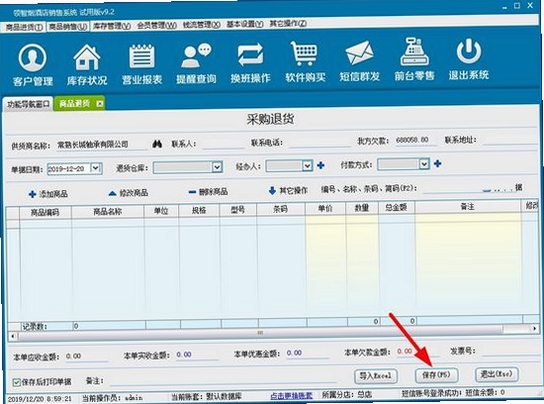Screen dimensions: 544x404
Task: Click 点击更换账套 link
Action: (x=291, y=396)
